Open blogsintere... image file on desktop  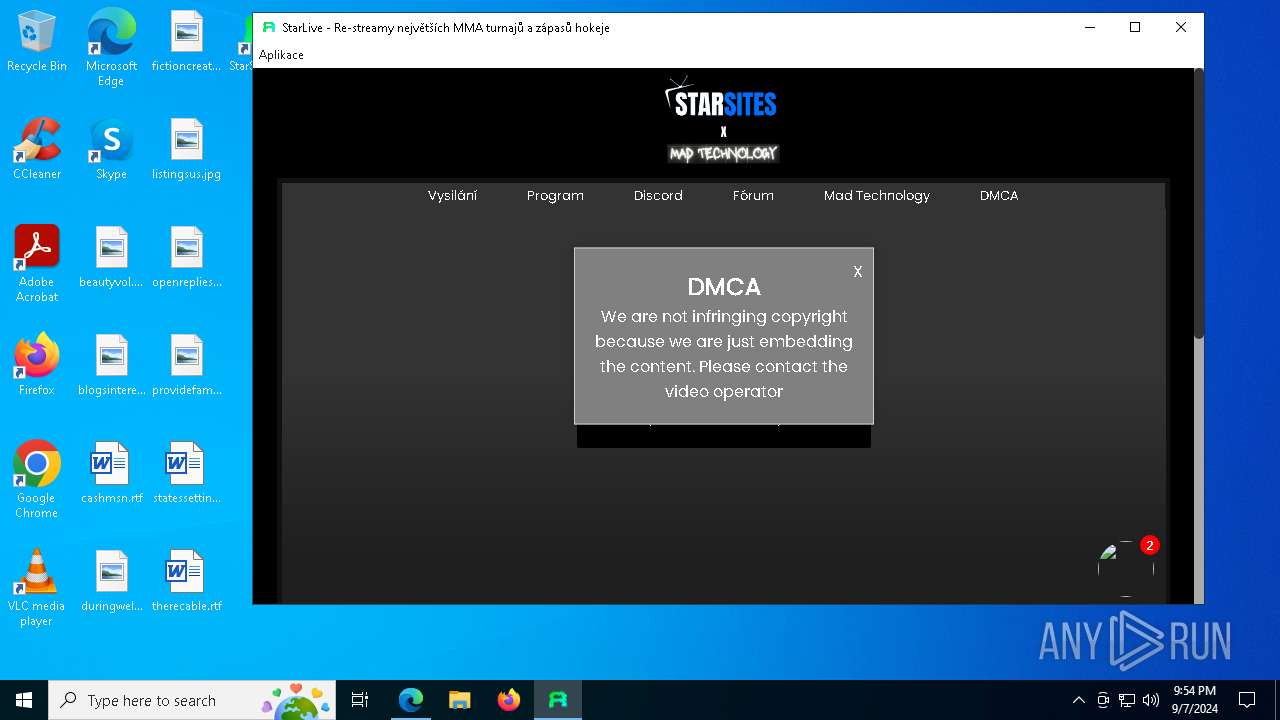tap(111, 366)
